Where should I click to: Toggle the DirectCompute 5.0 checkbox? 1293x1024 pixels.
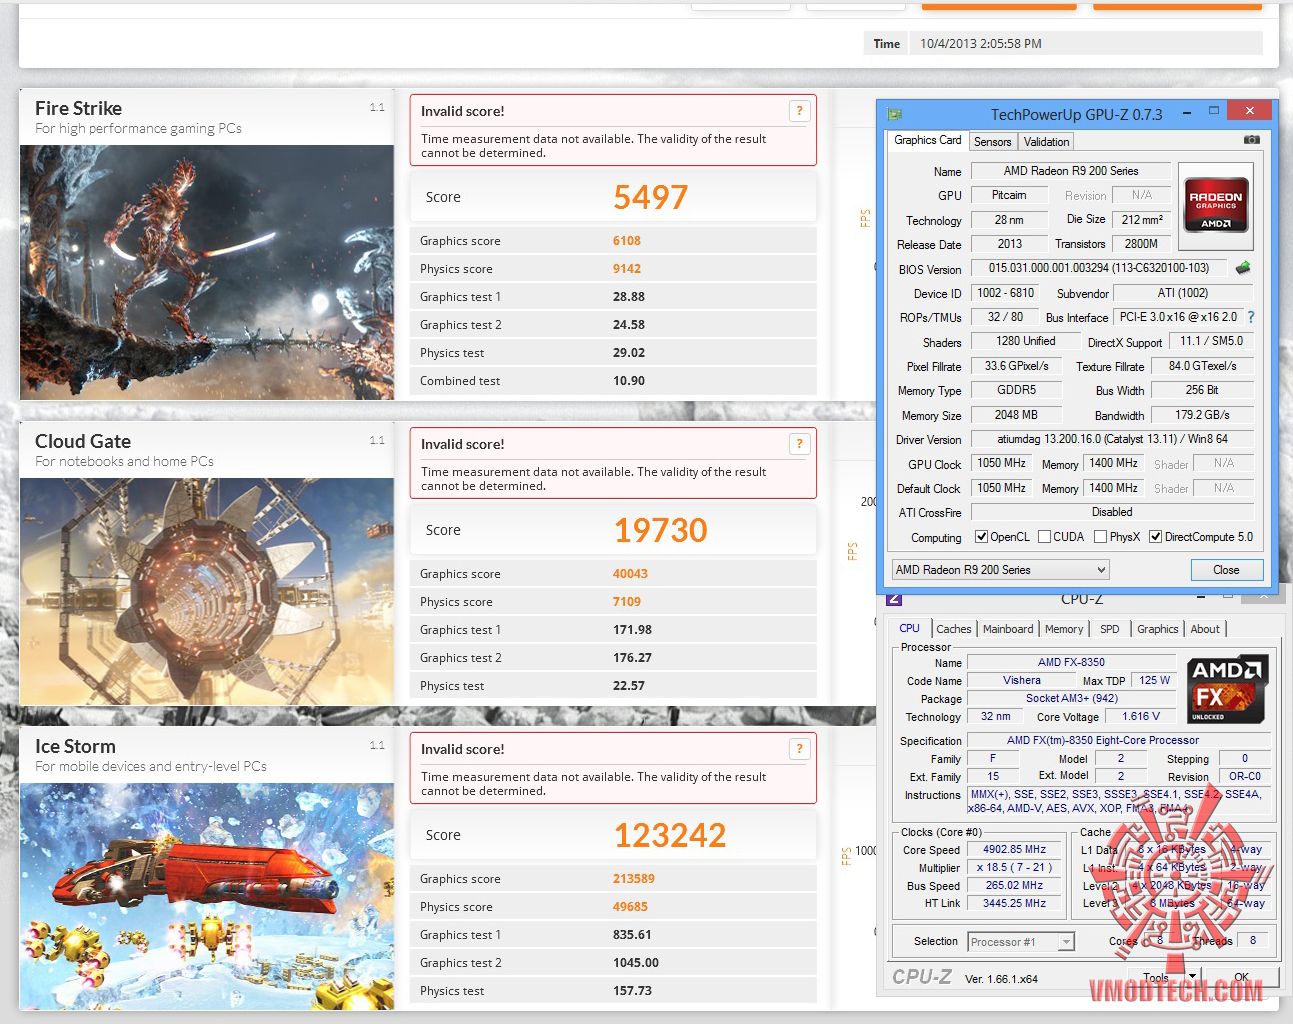(1155, 537)
